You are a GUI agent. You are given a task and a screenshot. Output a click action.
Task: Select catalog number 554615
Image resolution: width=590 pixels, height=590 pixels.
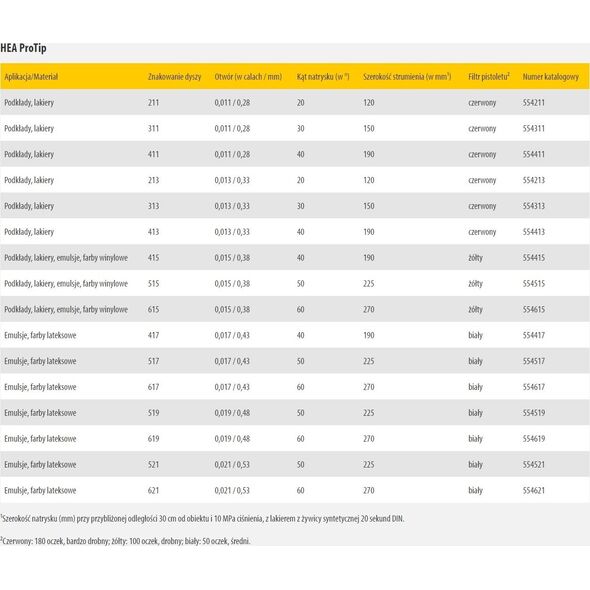point(534,309)
